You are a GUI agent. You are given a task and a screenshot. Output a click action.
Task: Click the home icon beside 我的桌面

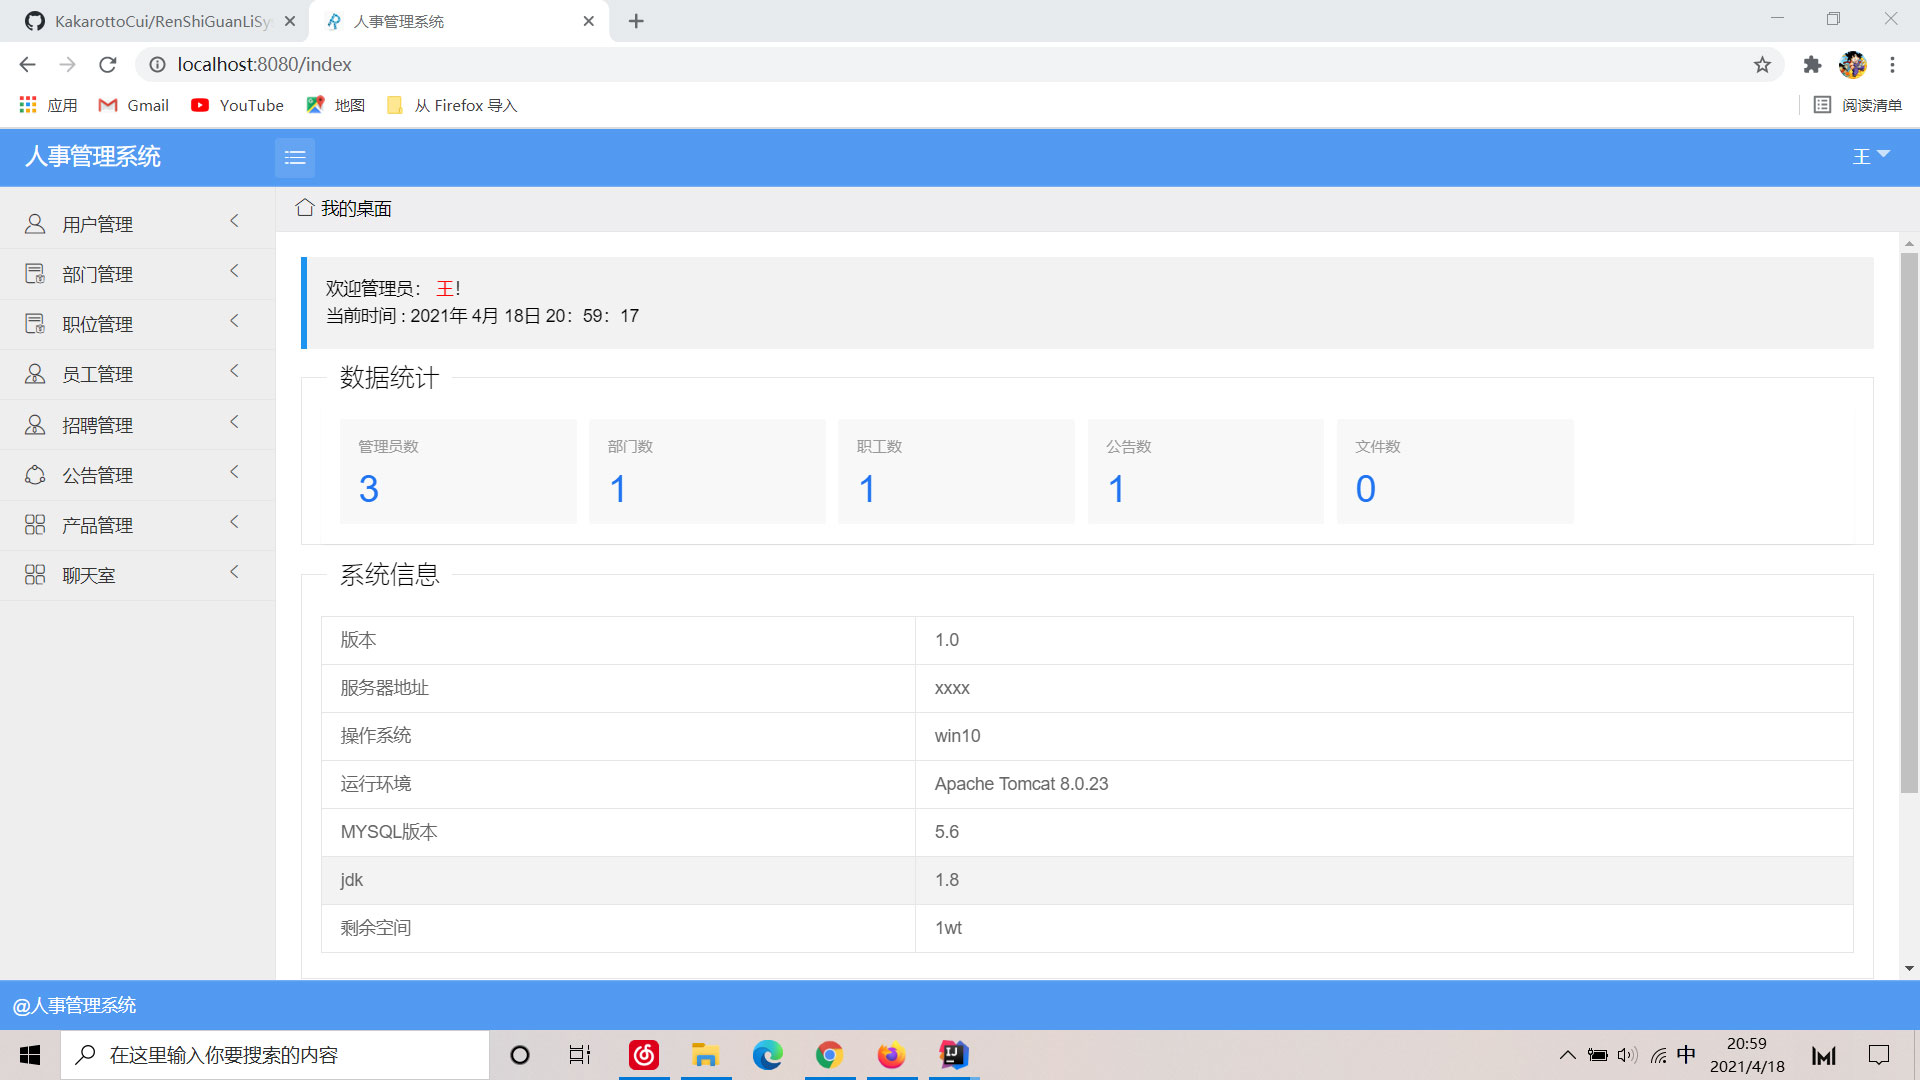pyautogui.click(x=304, y=208)
